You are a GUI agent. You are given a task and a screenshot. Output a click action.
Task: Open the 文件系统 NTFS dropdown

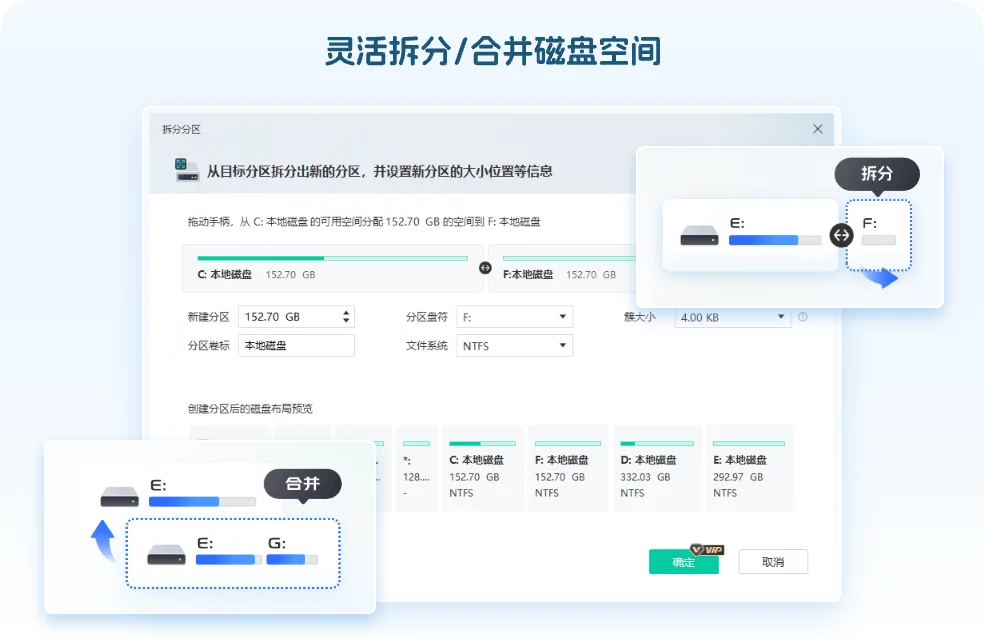[x=514, y=346]
